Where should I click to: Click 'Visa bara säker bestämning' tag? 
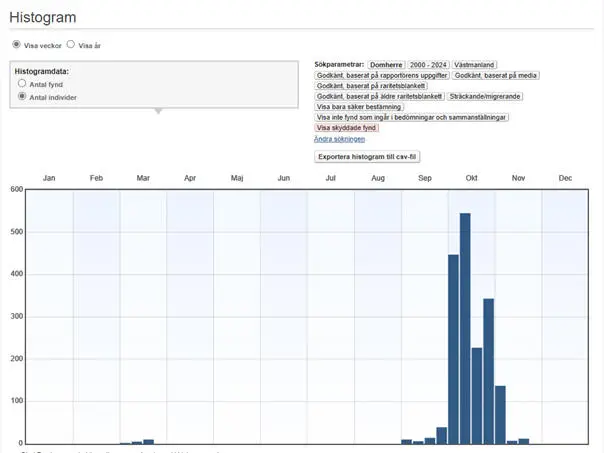pyautogui.click(x=359, y=107)
